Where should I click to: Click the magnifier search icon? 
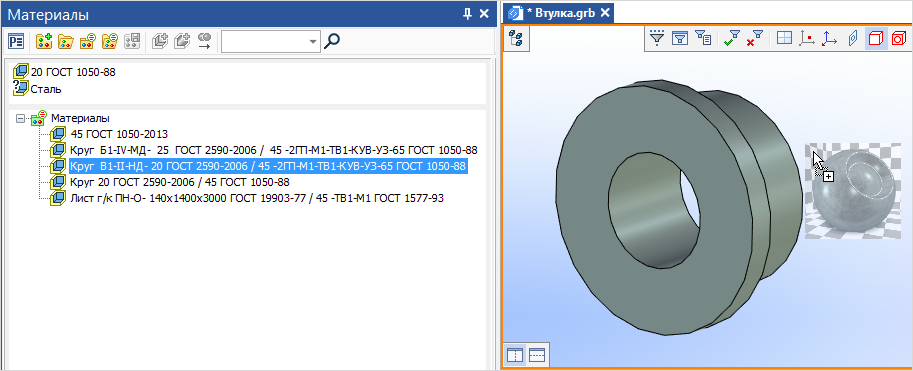coord(332,41)
